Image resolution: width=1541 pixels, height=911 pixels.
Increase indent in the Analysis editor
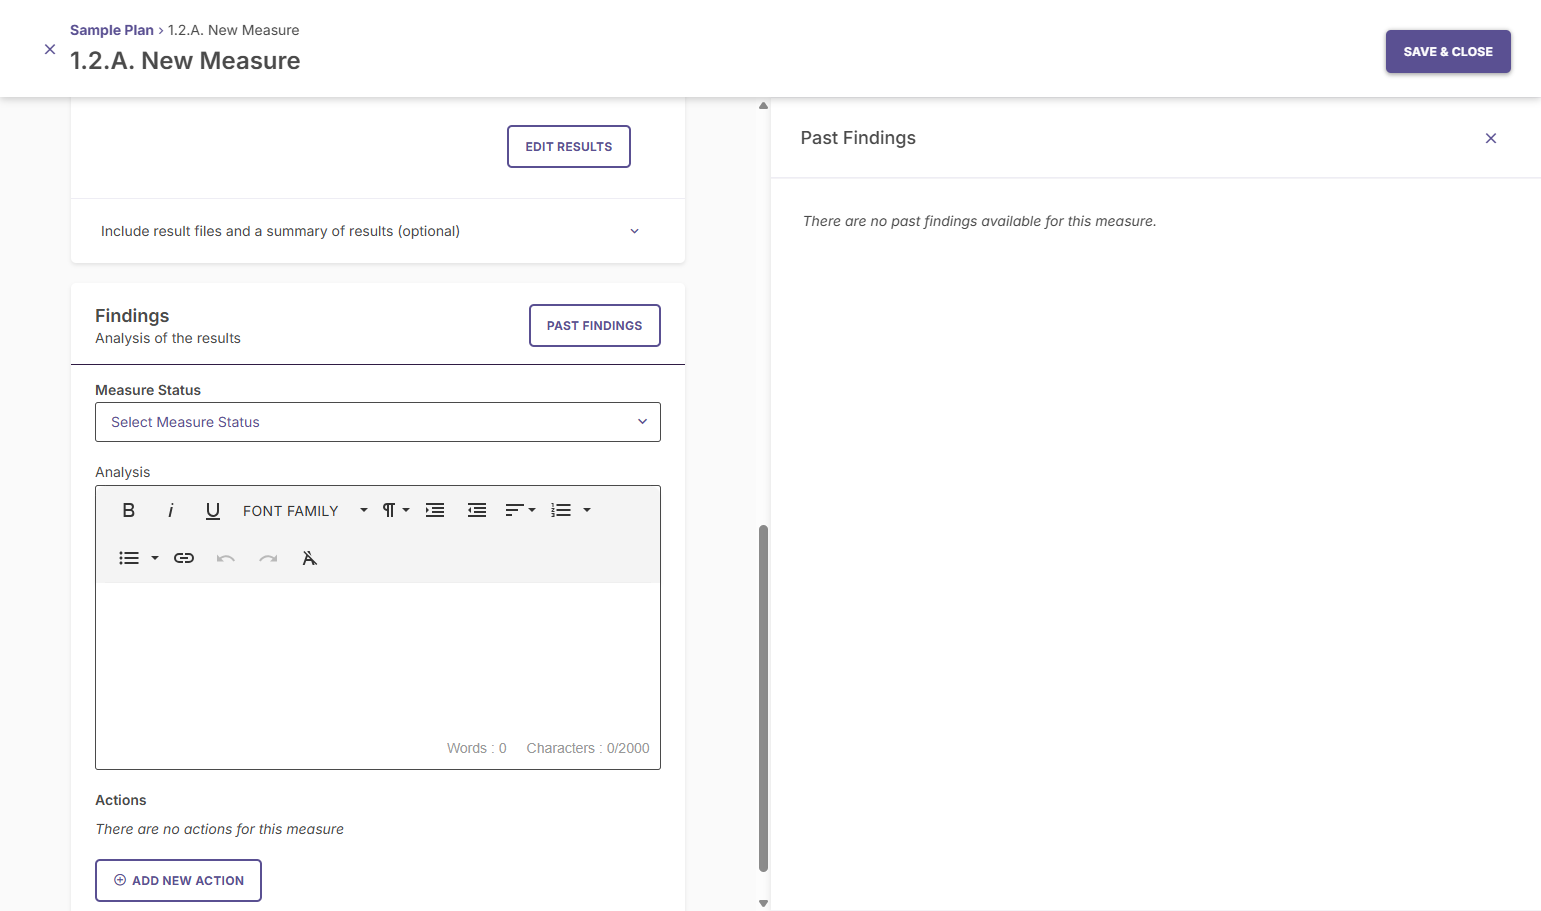435,510
